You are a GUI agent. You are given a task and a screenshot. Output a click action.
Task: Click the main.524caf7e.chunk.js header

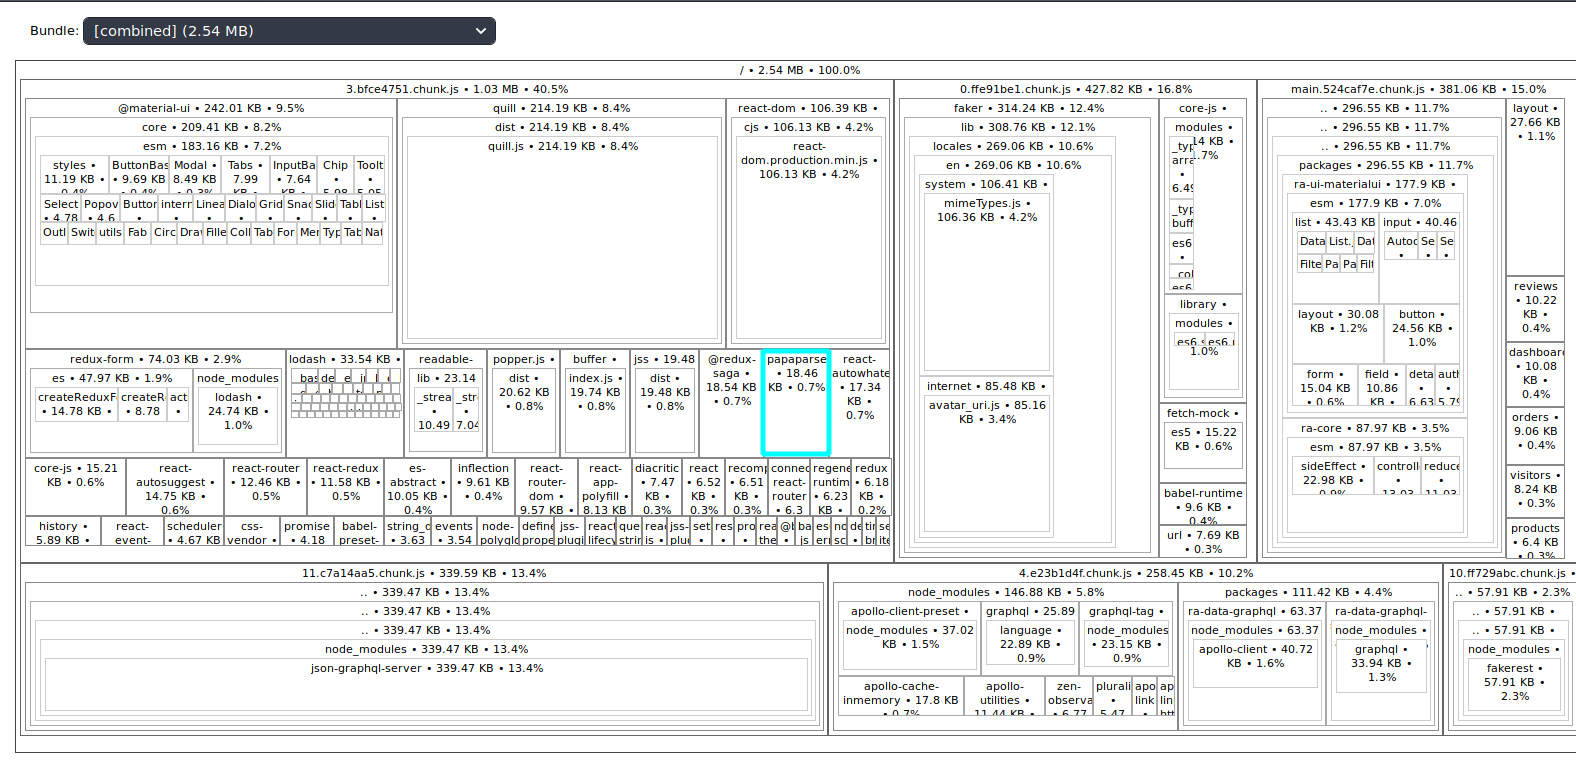1417,89
